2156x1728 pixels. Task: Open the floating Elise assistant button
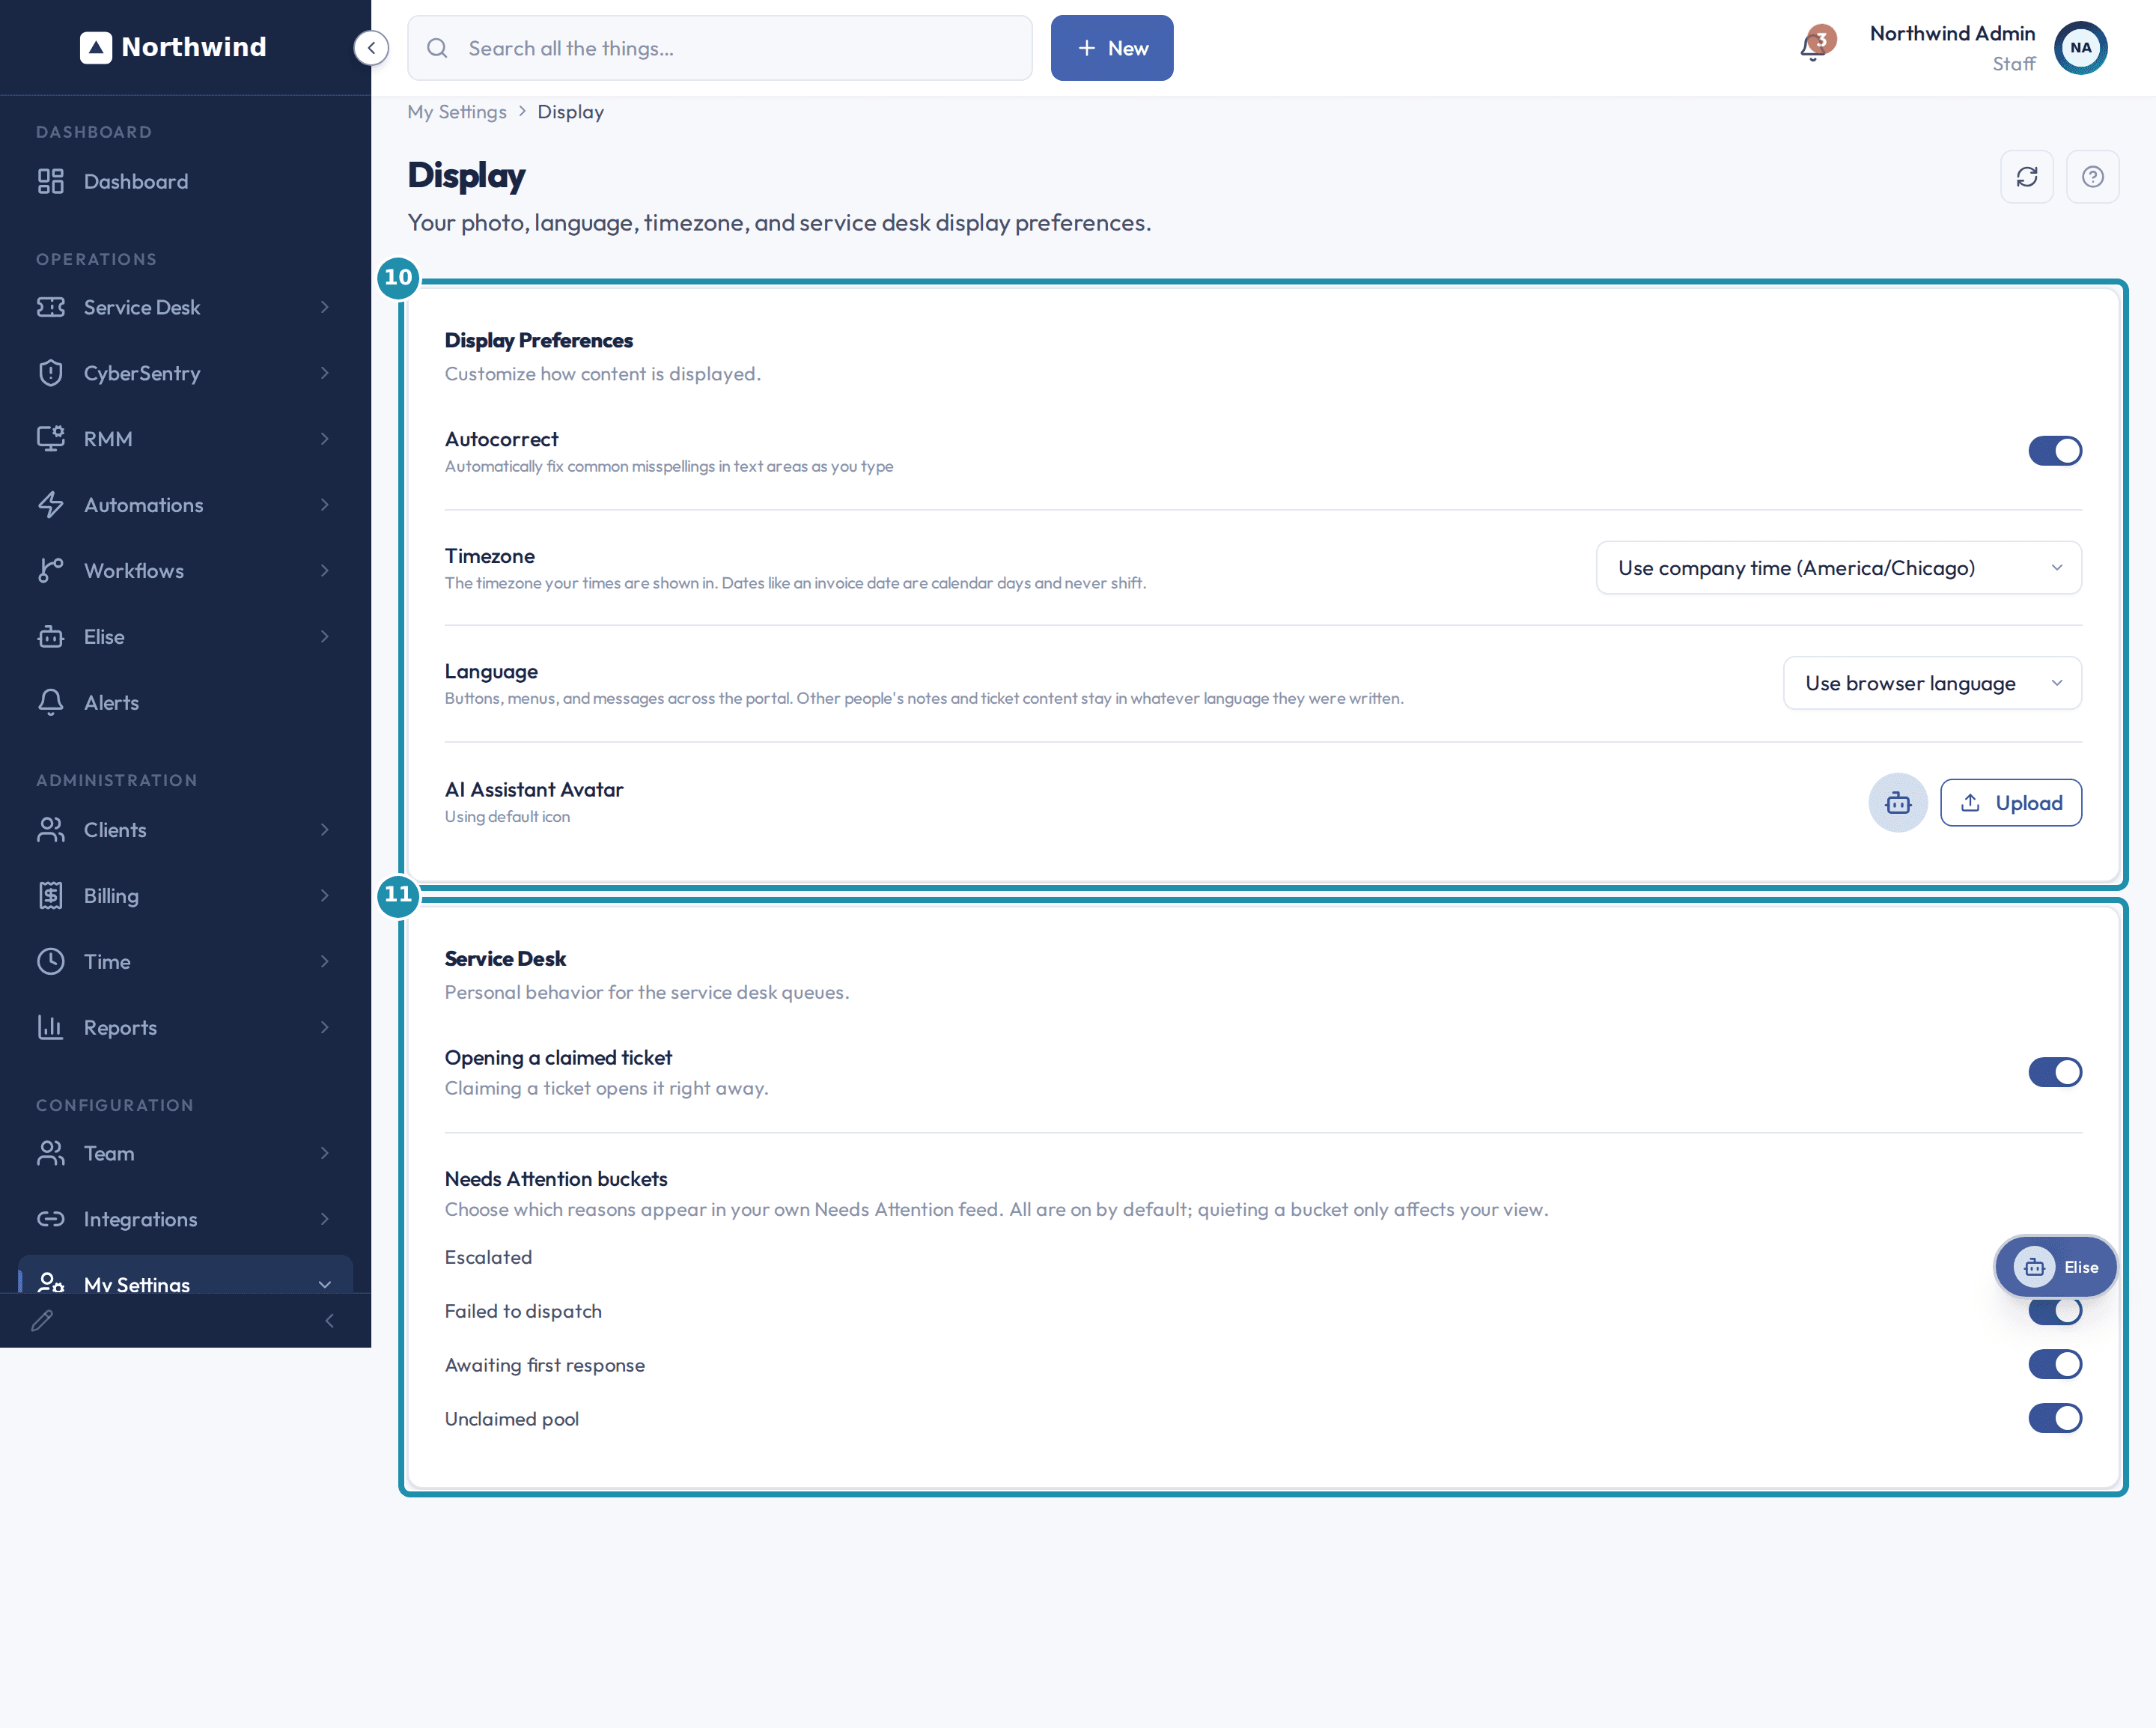click(x=2056, y=1267)
